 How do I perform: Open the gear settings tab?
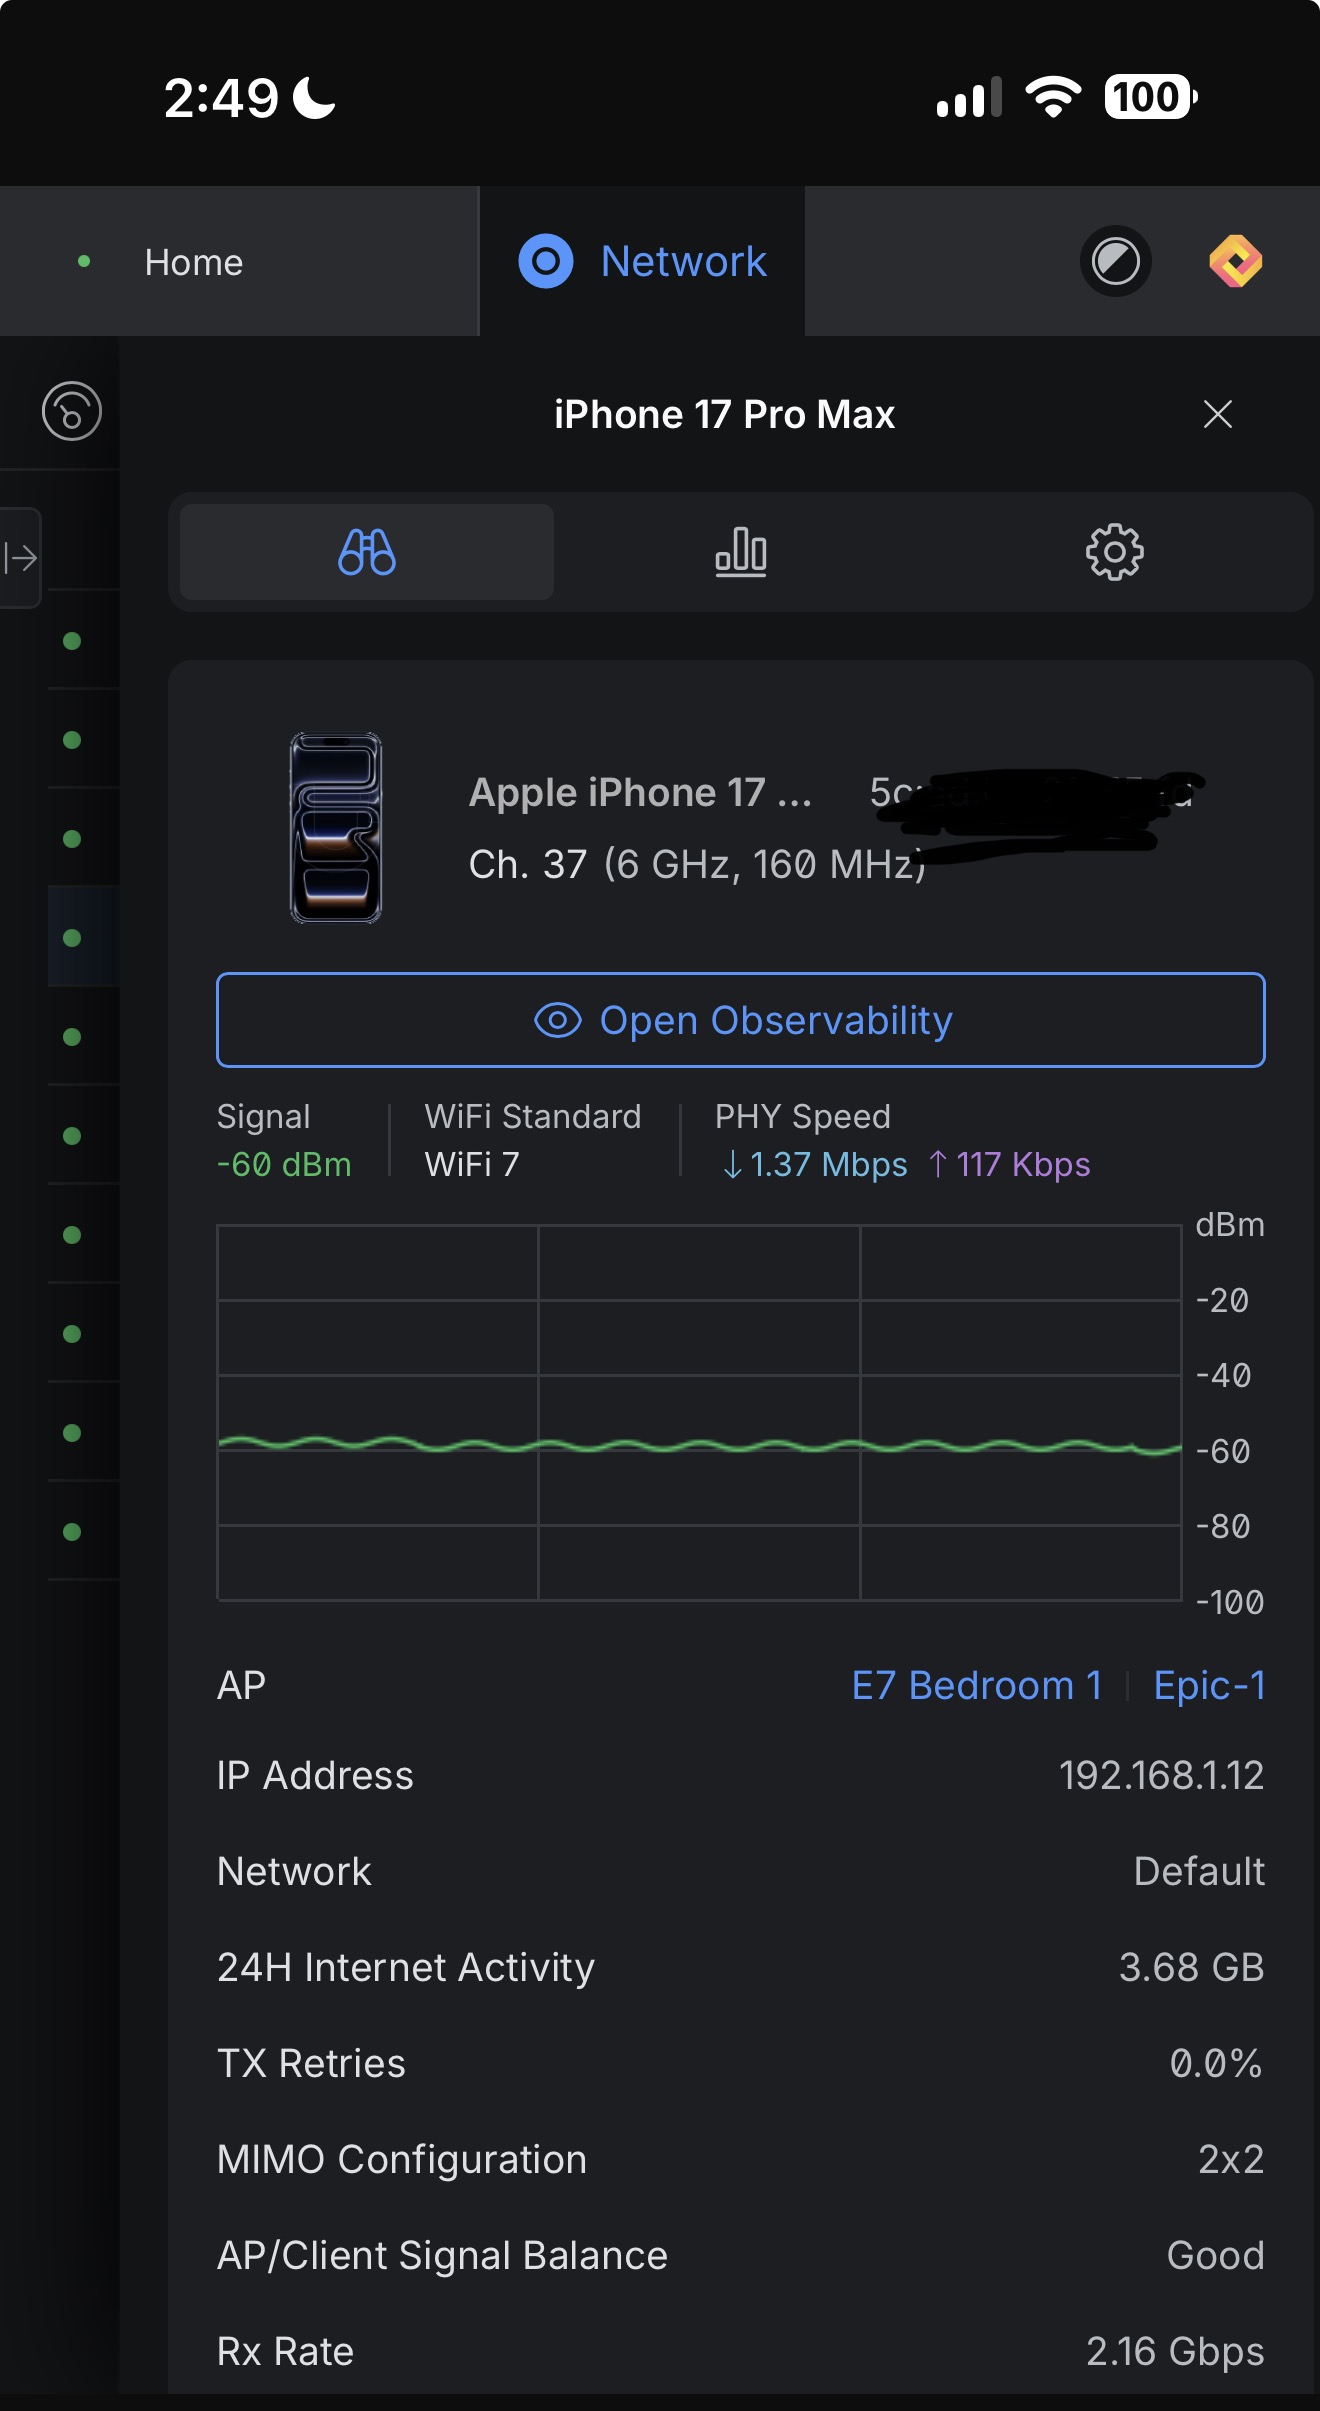point(1114,552)
